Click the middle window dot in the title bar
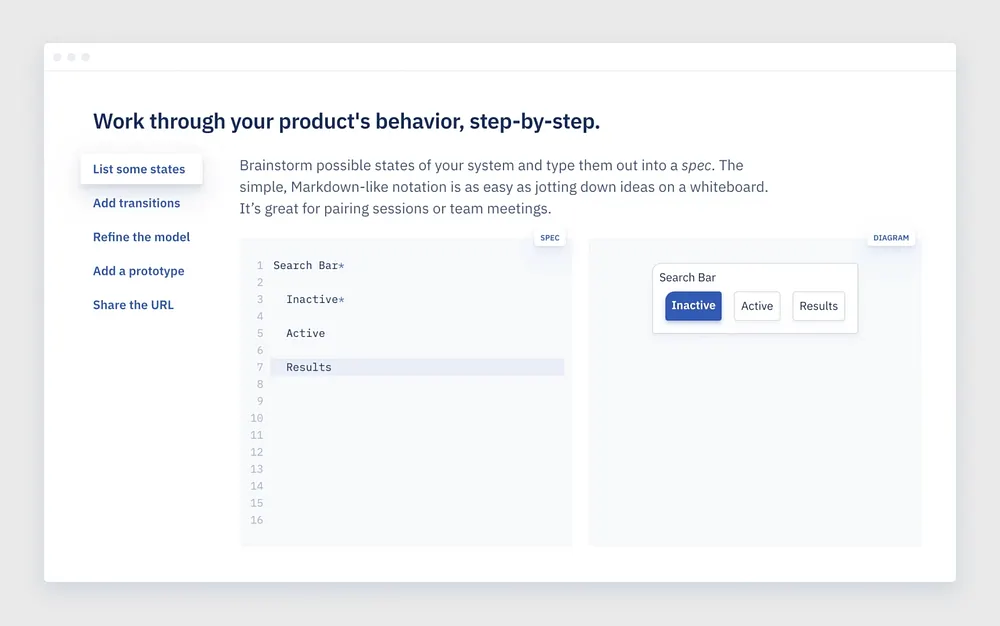 [x=72, y=57]
